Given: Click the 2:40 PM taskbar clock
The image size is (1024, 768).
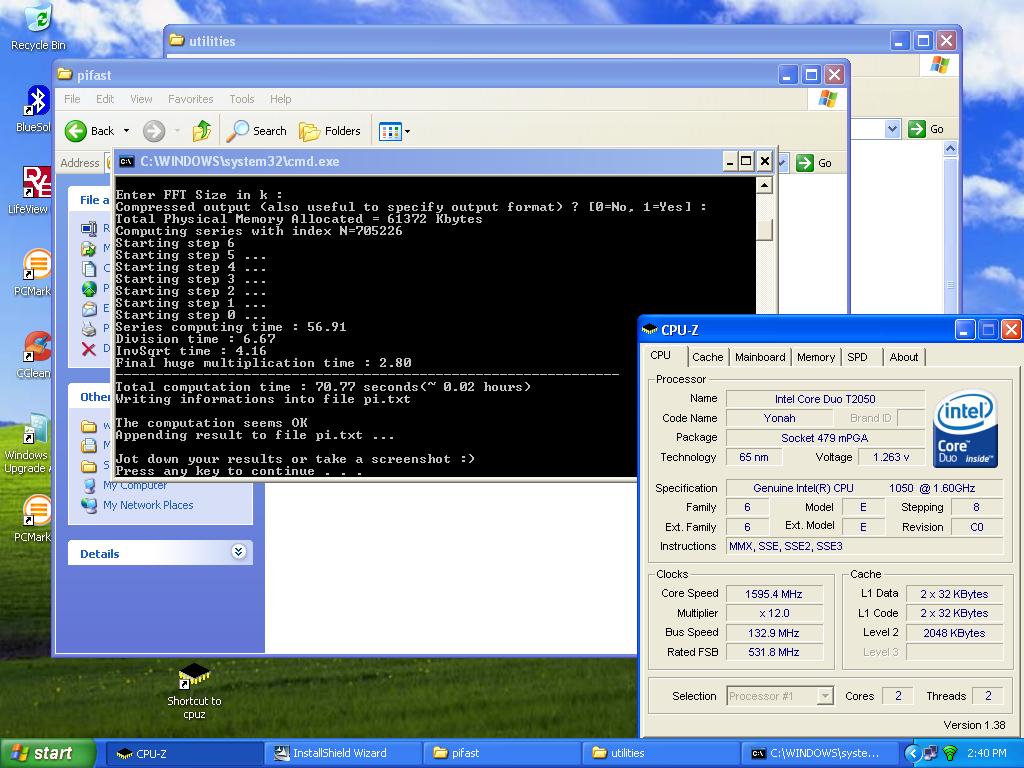Looking at the screenshot, I should point(987,754).
